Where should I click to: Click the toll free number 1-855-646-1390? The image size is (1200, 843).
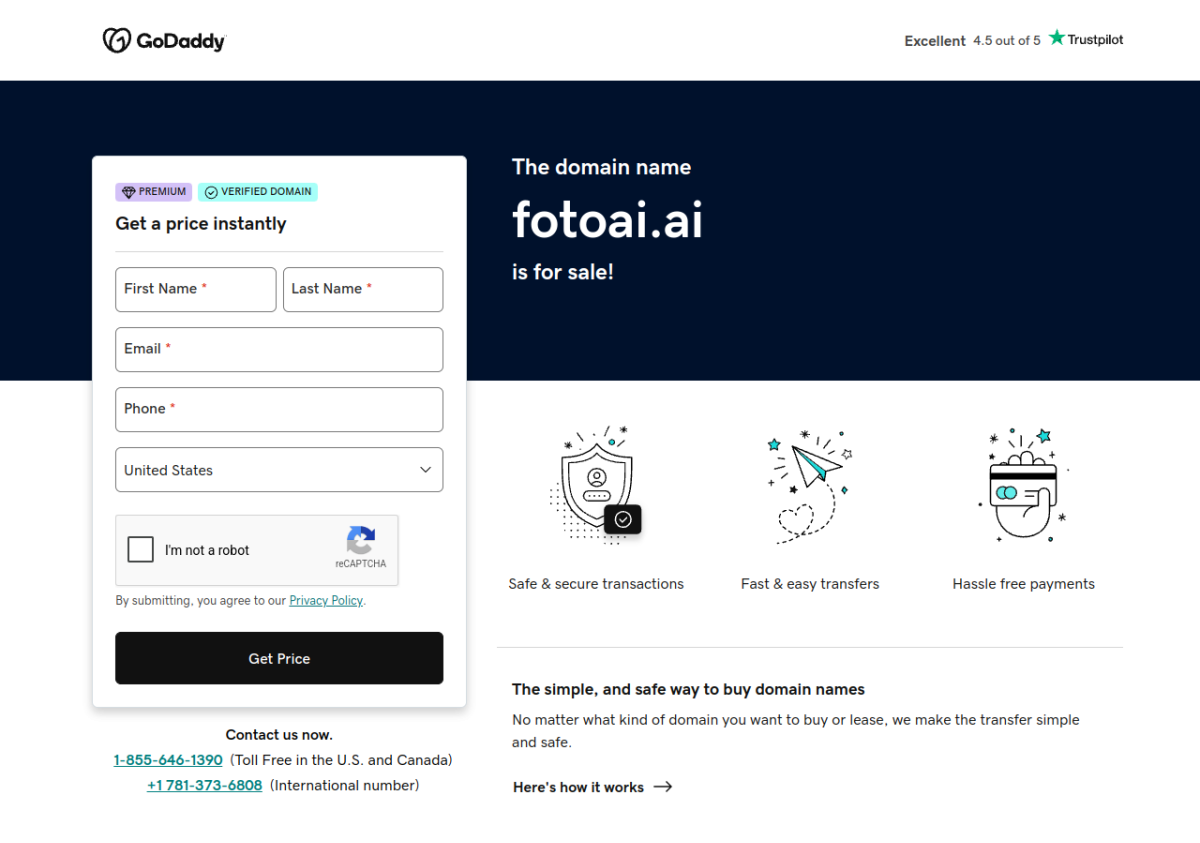pos(168,760)
